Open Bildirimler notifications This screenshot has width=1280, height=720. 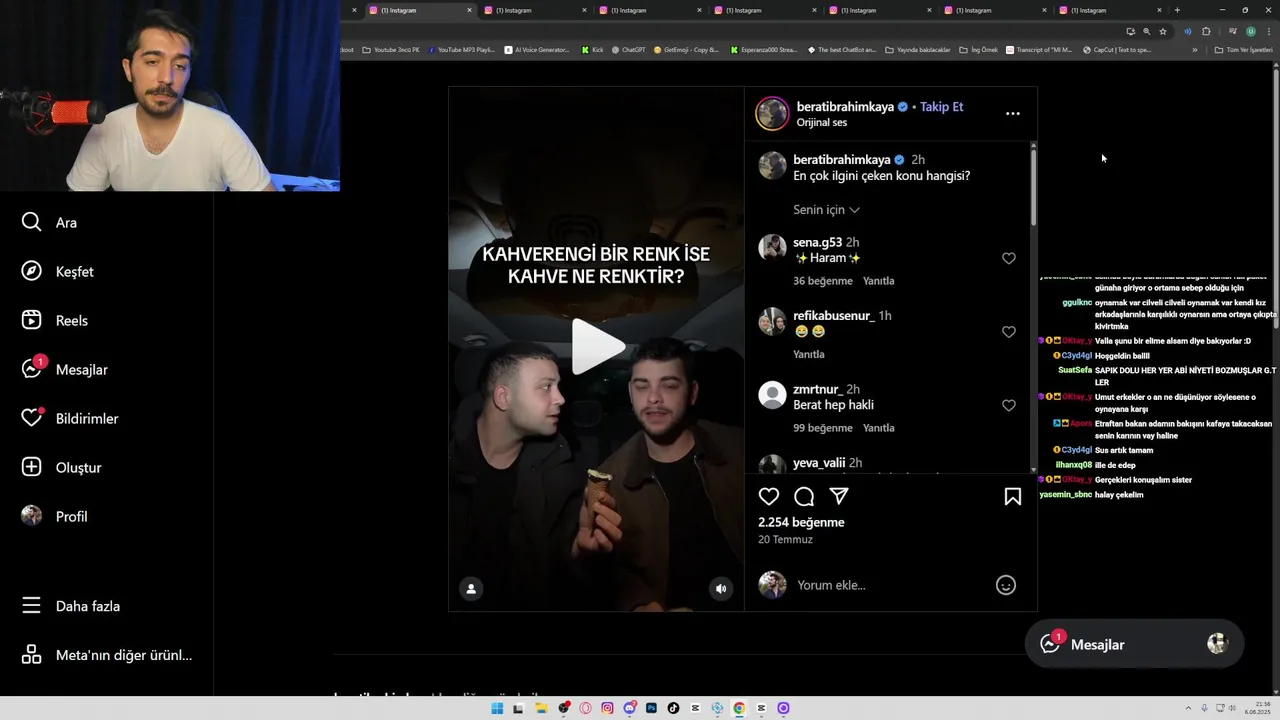click(70, 418)
